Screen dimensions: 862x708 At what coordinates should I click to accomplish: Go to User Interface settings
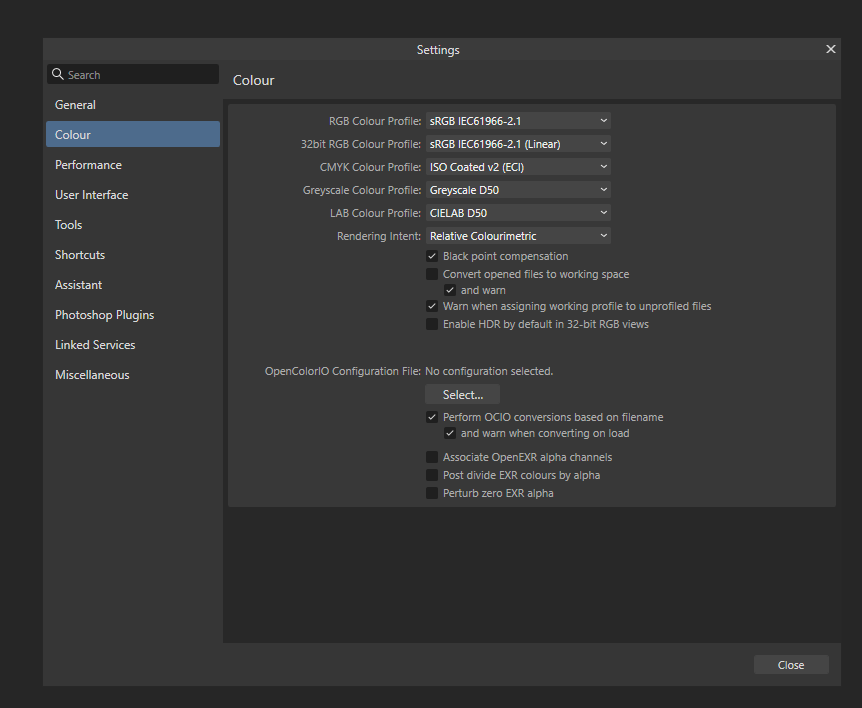click(x=133, y=195)
